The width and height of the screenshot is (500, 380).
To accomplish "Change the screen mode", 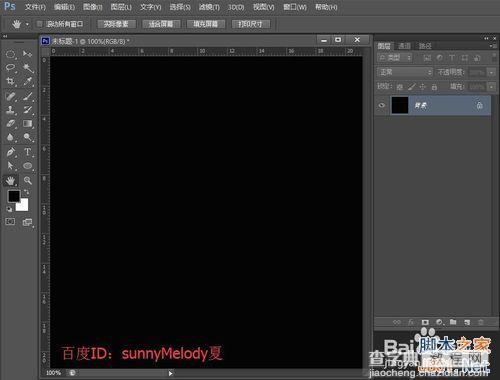I will pos(28,222).
